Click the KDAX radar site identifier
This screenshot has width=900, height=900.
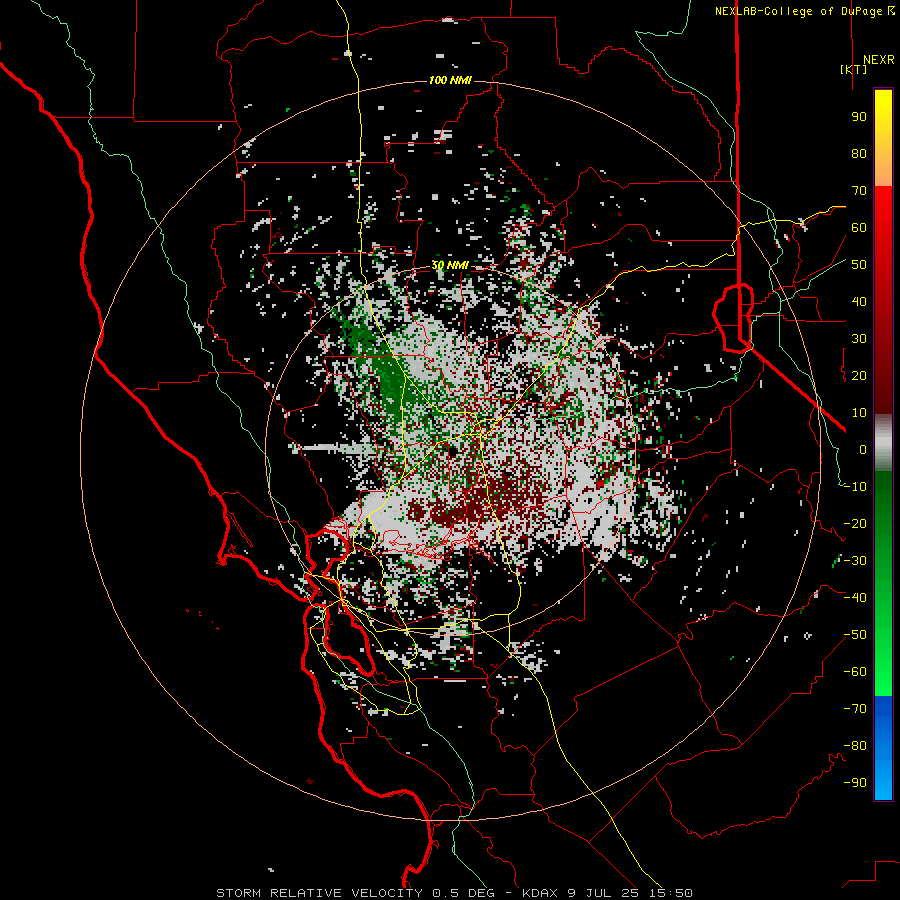coord(540,893)
